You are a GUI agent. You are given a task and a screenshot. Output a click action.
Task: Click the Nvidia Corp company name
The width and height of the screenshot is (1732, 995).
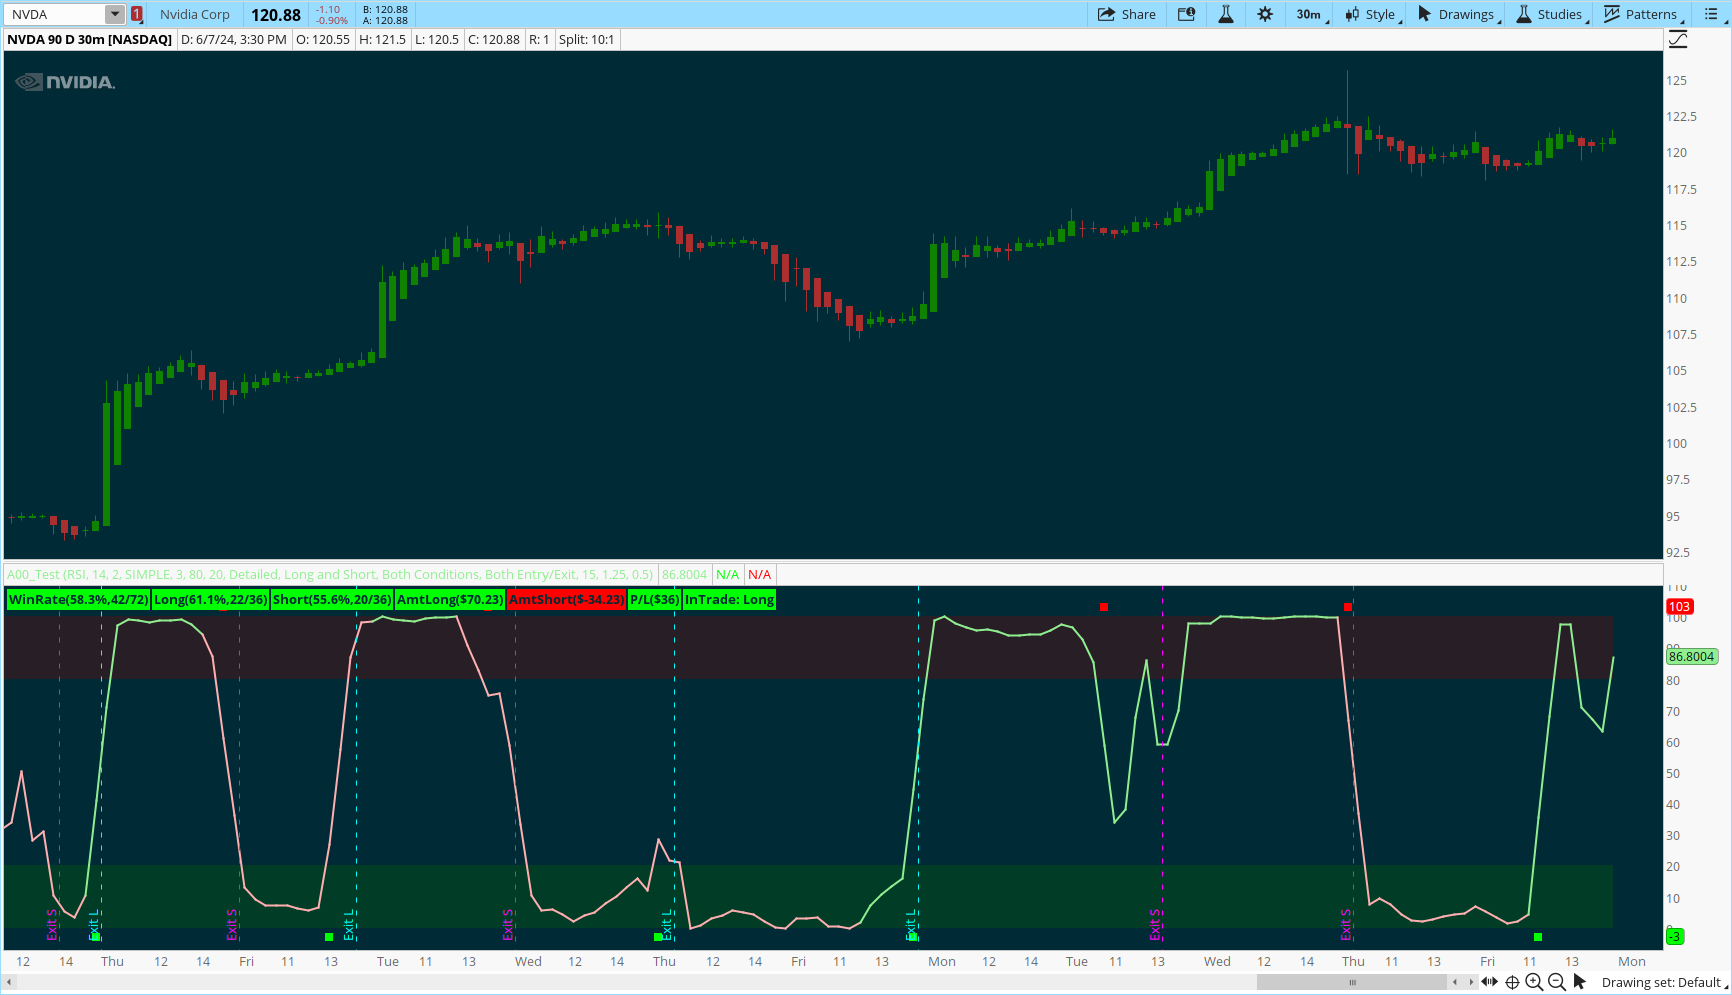[x=195, y=14]
